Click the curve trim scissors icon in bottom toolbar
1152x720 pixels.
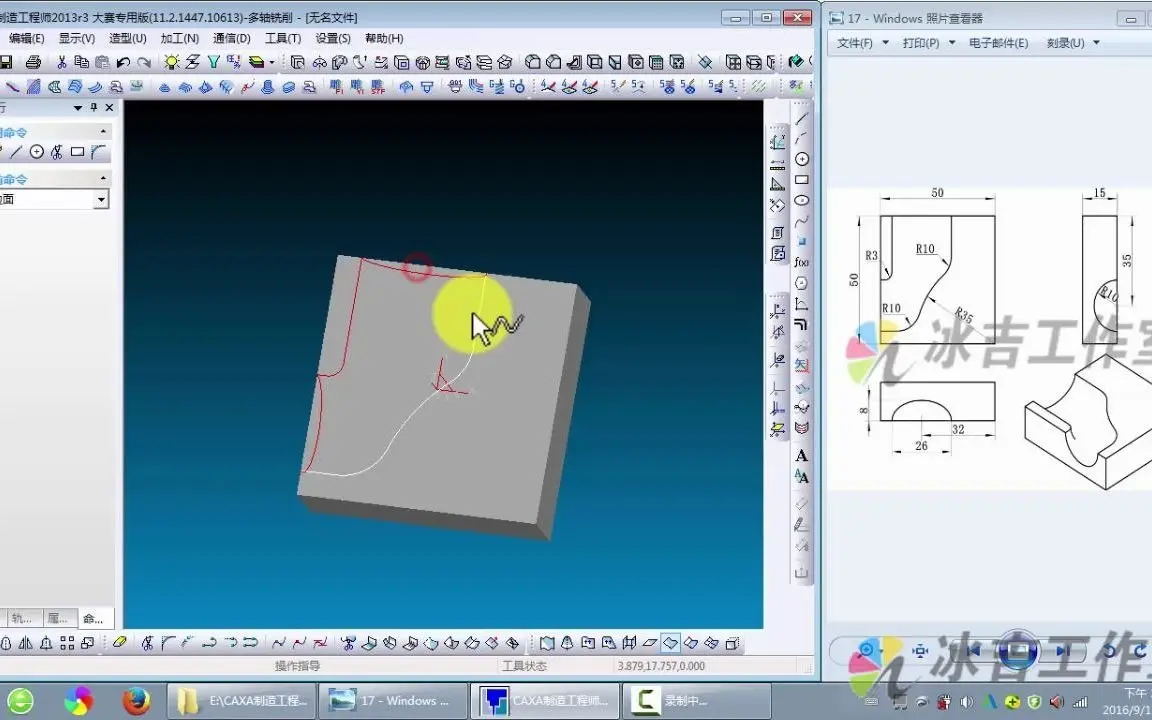[x=147, y=643]
